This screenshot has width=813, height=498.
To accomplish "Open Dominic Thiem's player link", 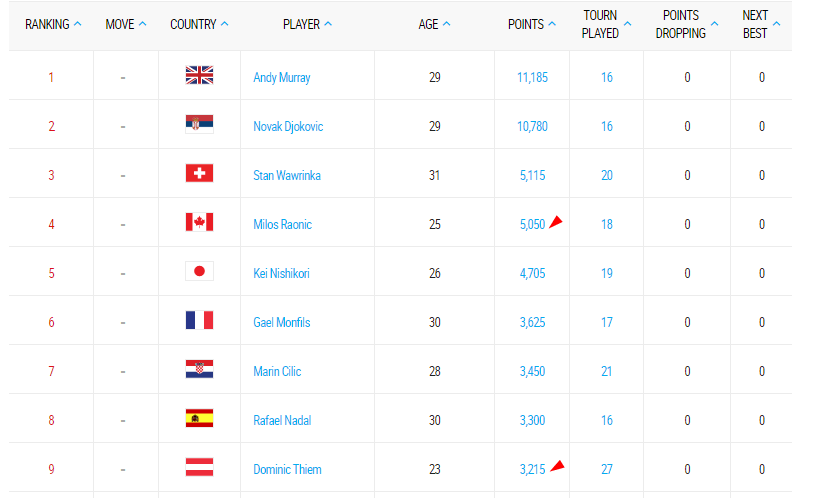I will pos(287,469).
